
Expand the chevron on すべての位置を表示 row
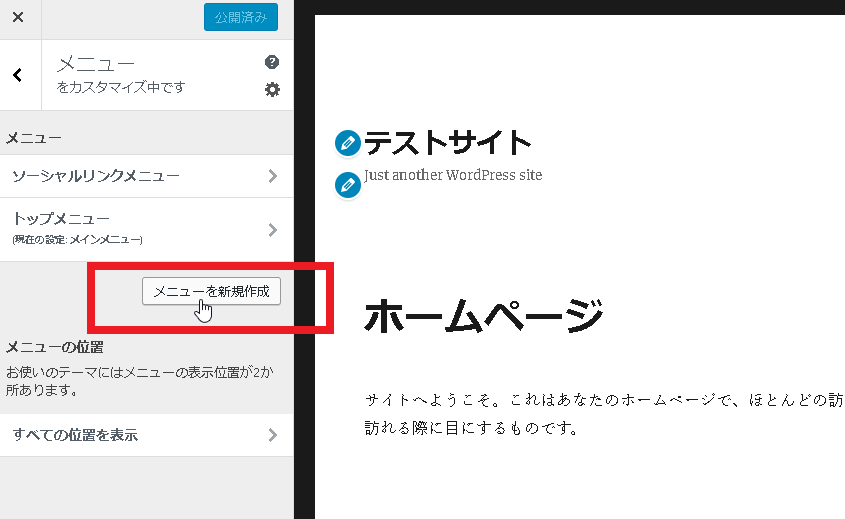(x=273, y=435)
